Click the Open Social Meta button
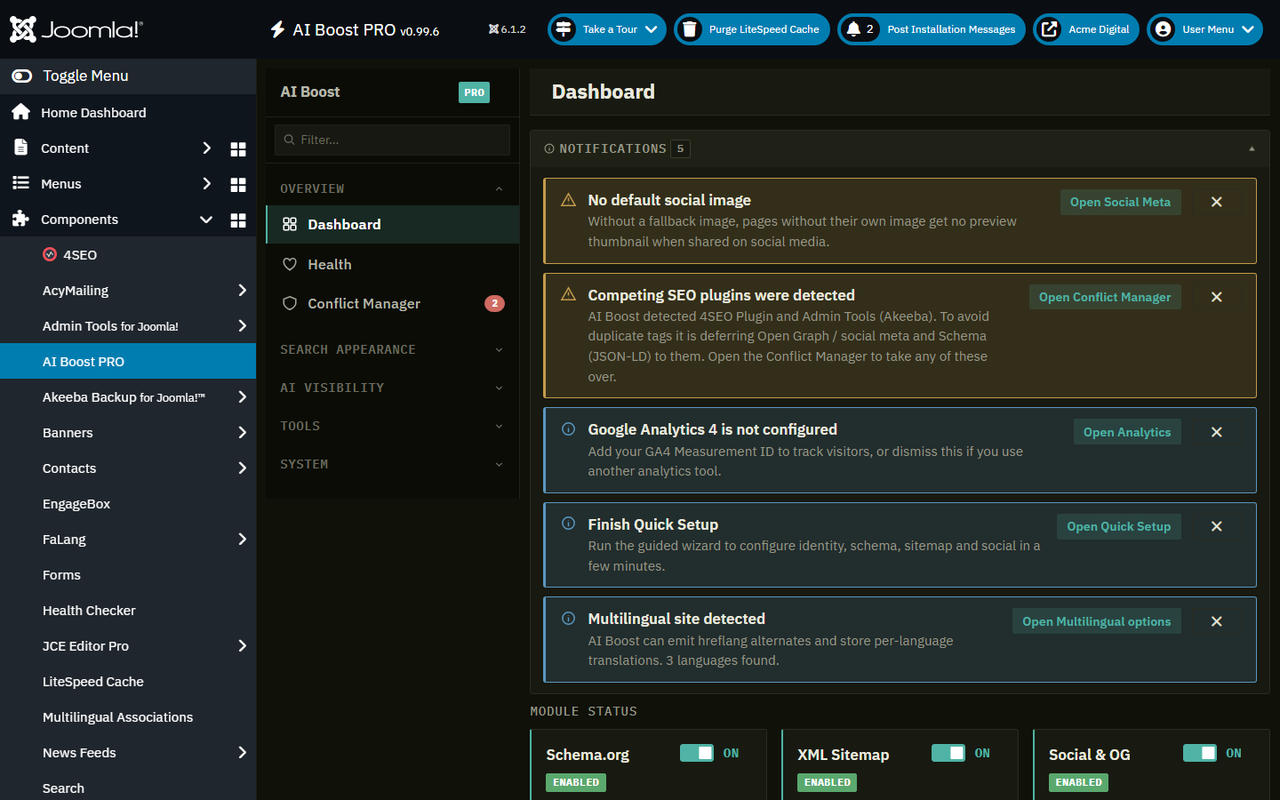The height and width of the screenshot is (800, 1280). tap(1120, 202)
